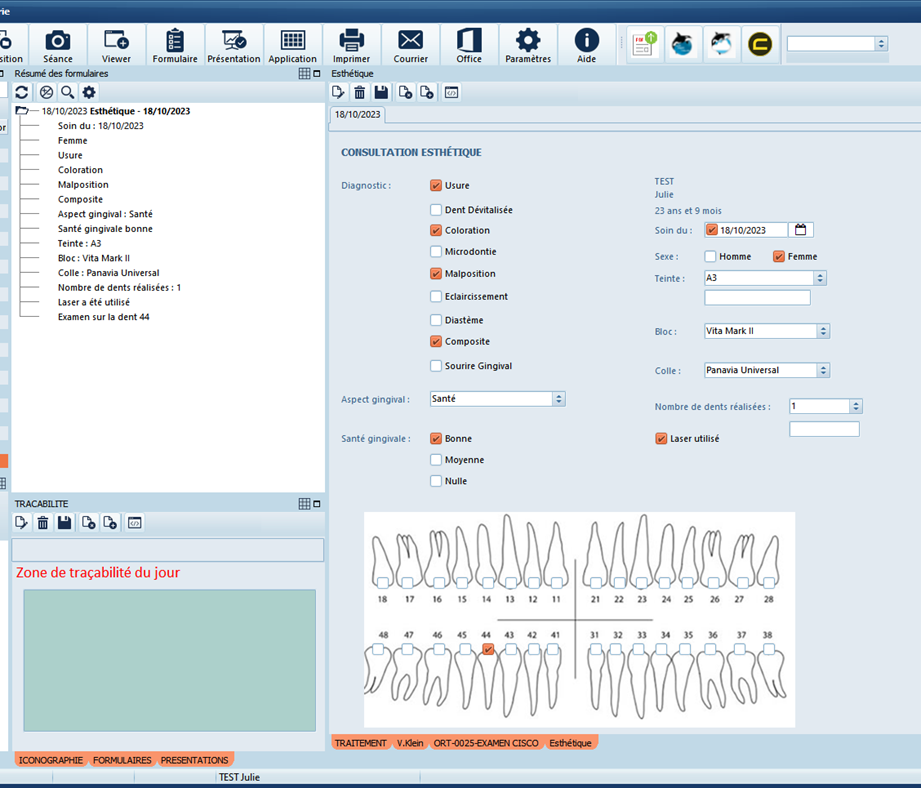This screenshot has width=921, height=788.
Task: Open the Aspect gingival dropdown
Action: 559,398
